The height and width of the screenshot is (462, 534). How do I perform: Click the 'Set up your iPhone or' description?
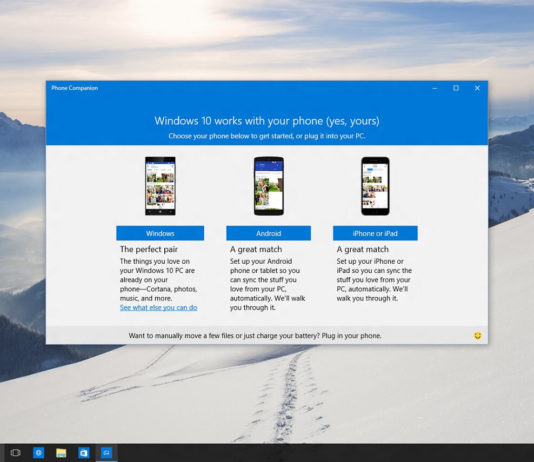pos(374,280)
